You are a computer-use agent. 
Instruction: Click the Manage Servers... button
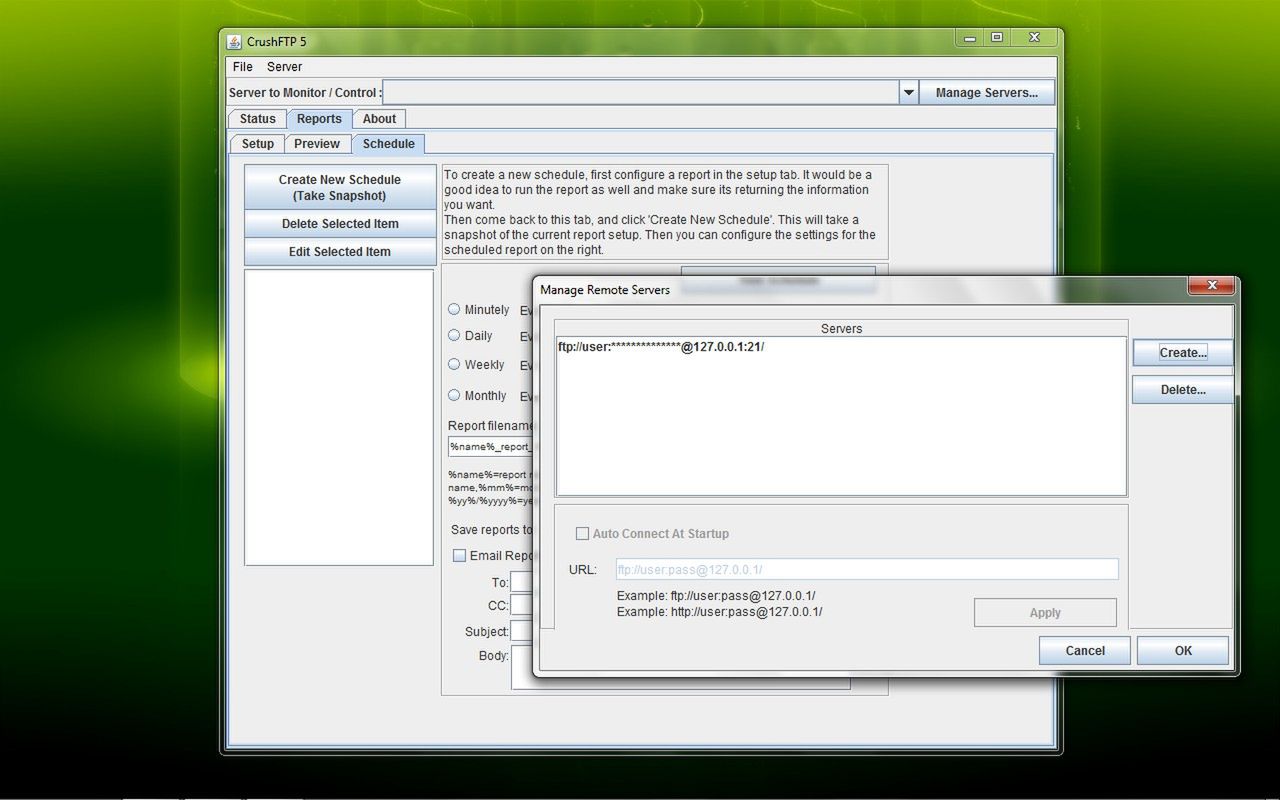[987, 92]
